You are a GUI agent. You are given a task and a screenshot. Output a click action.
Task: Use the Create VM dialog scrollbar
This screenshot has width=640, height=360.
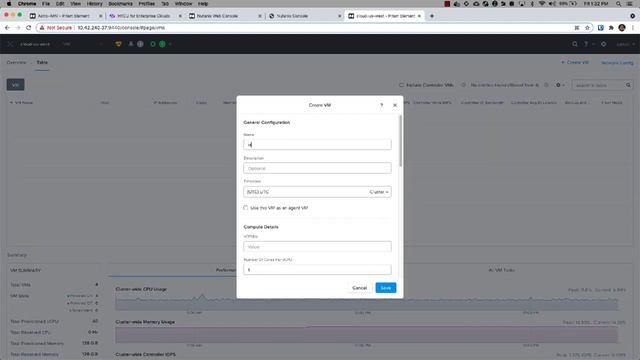tap(401, 141)
